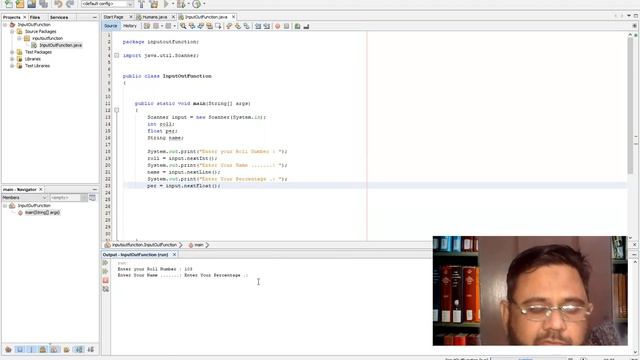Run the project with the green play icon

tap(166, 4)
